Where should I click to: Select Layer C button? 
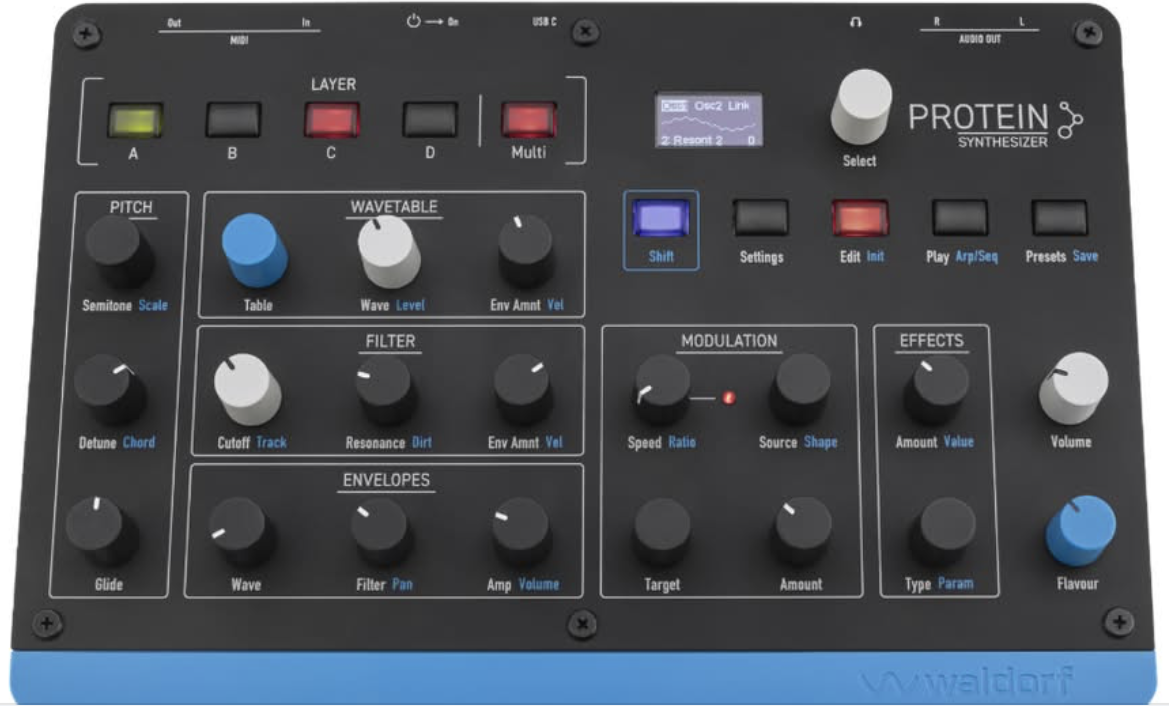click(332, 120)
